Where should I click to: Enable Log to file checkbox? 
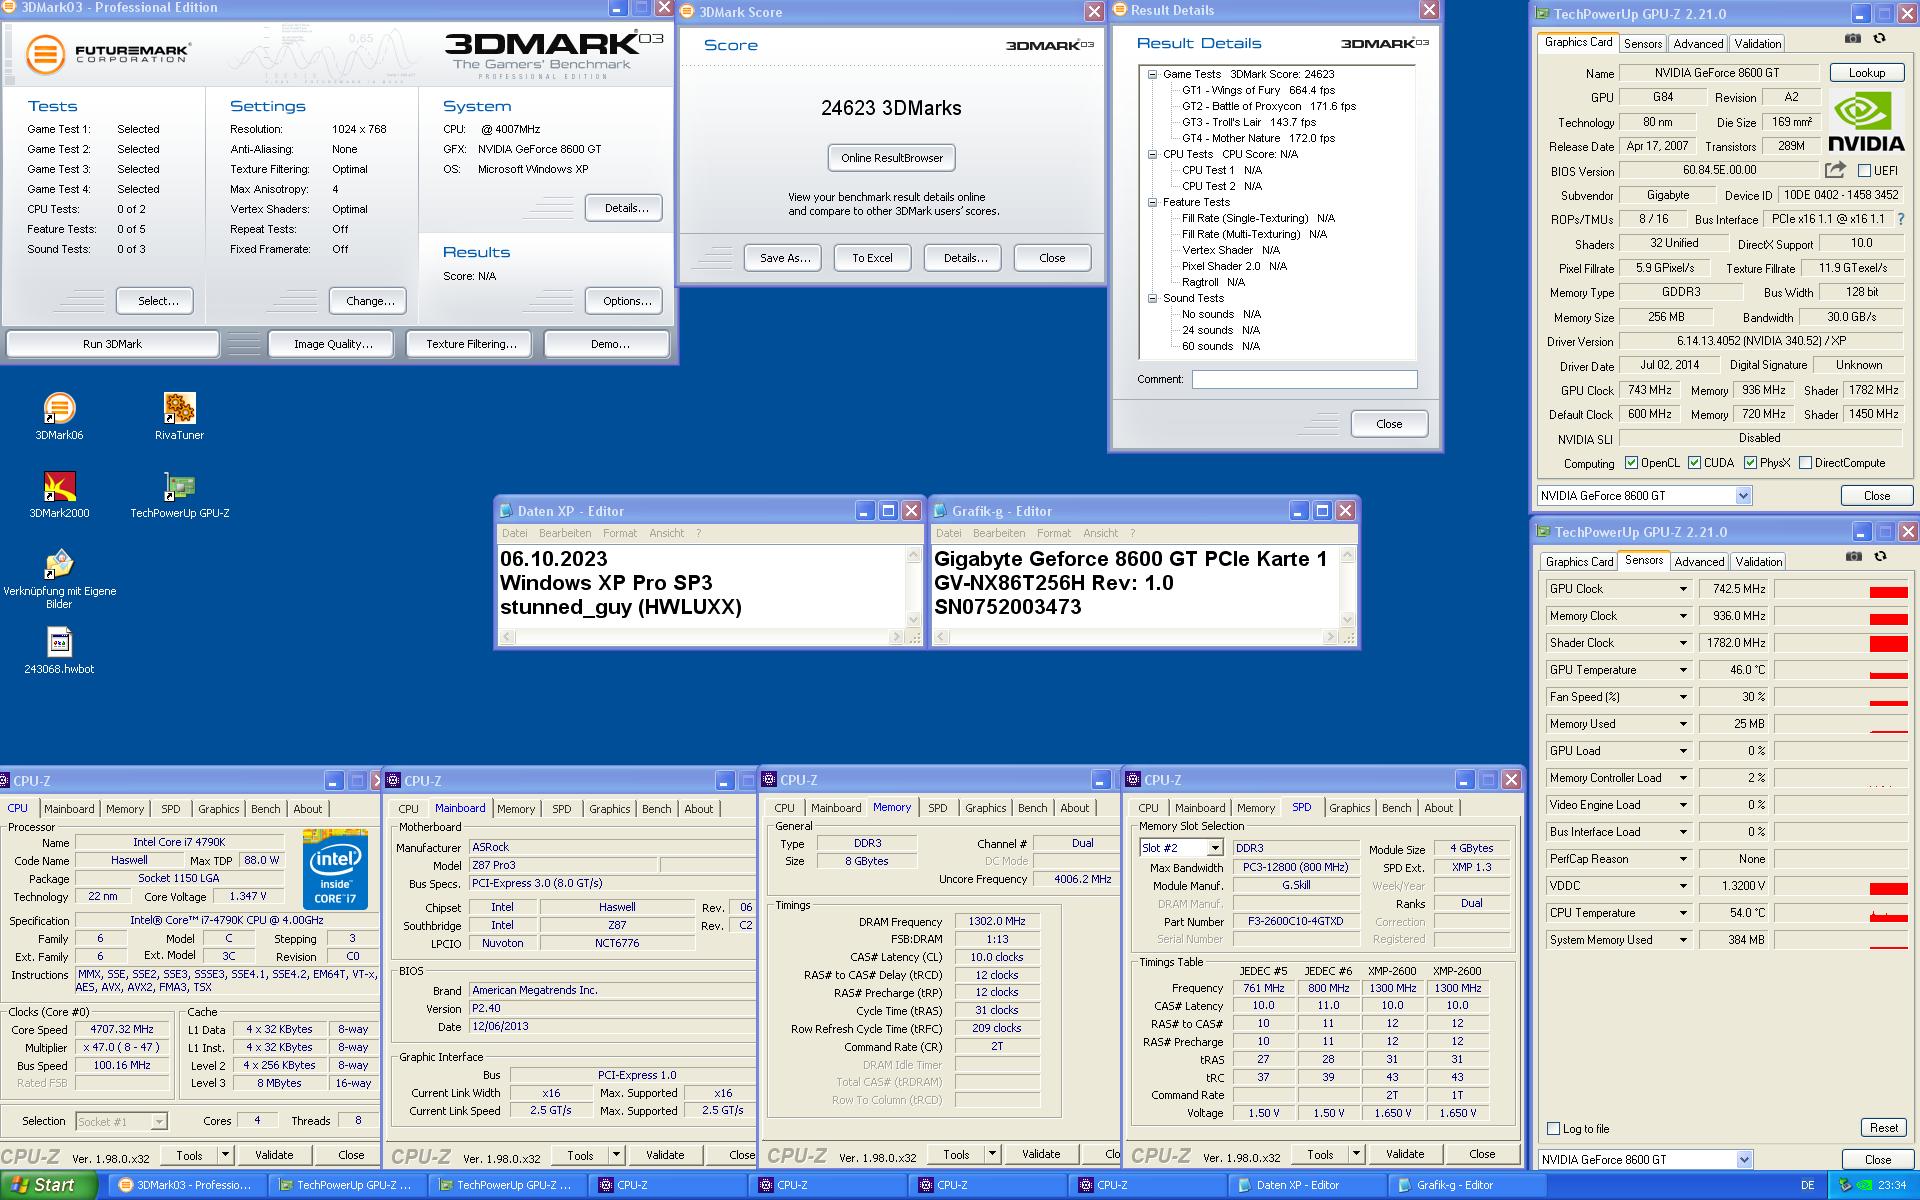(1553, 1129)
